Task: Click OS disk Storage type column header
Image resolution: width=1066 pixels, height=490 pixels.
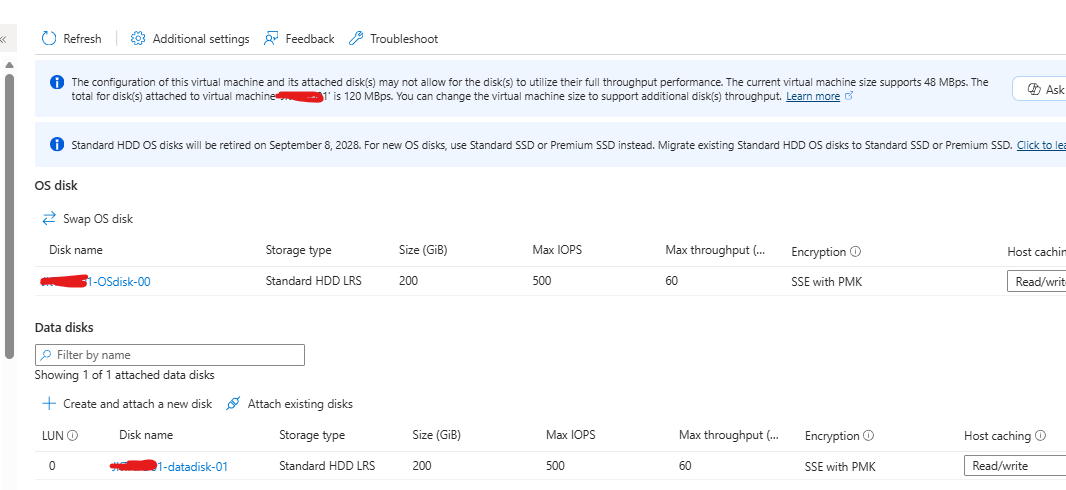Action: (x=298, y=250)
